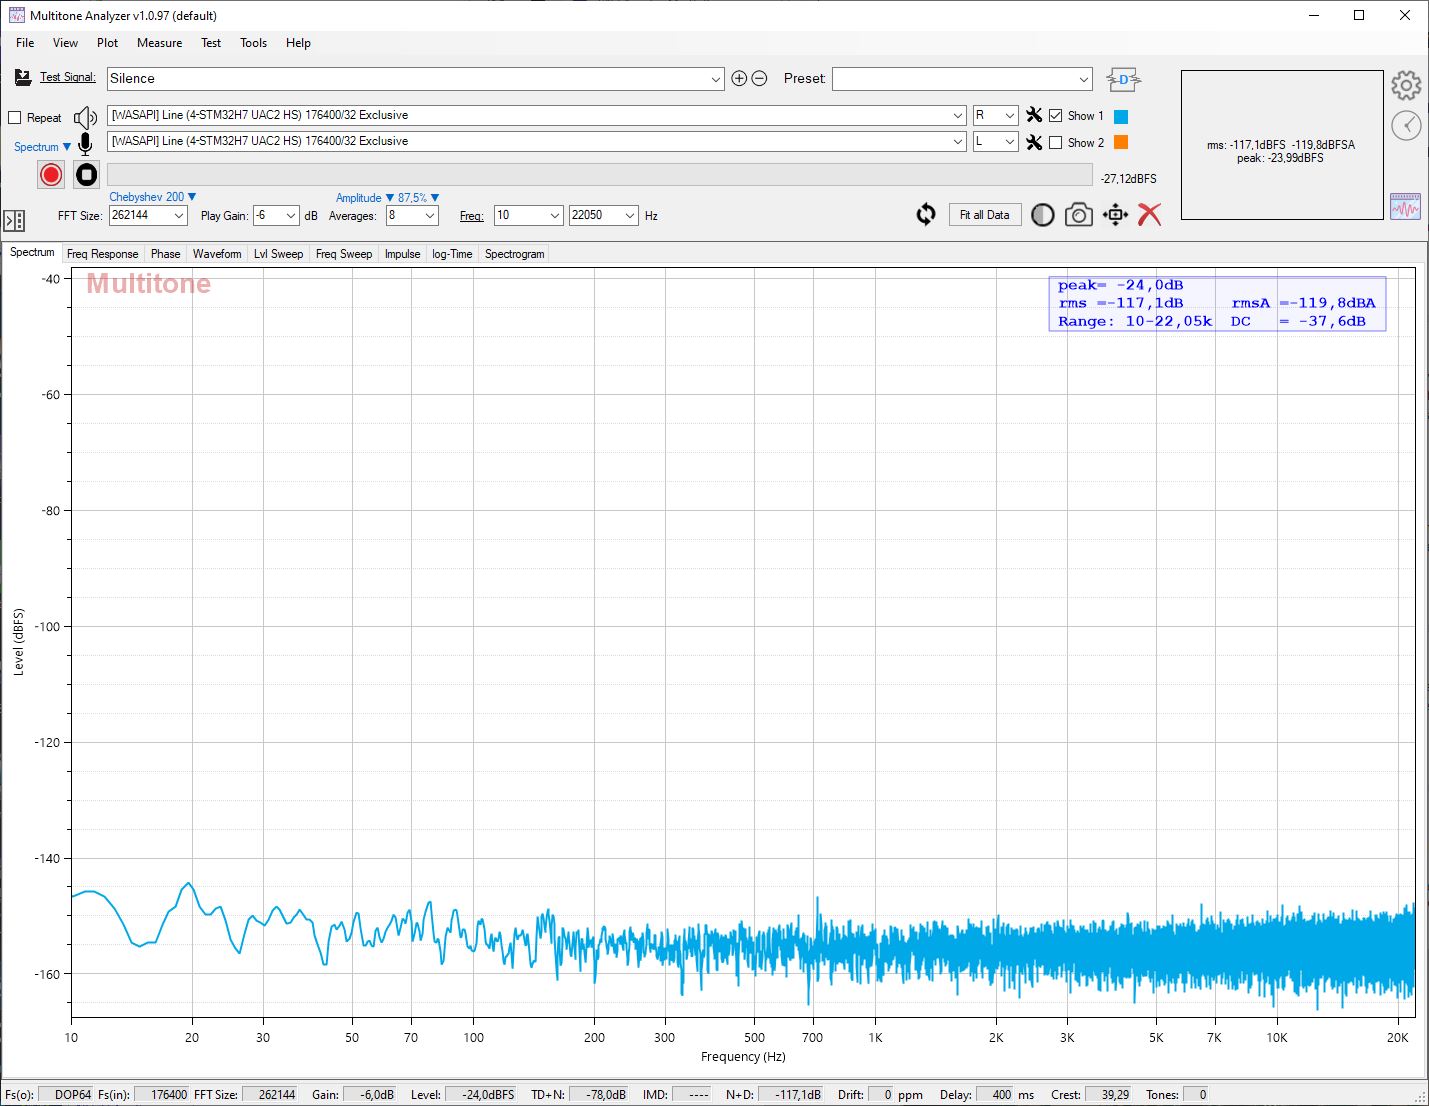
Task: Click the minus icon next to Test Signal
Action: point(759,78)
